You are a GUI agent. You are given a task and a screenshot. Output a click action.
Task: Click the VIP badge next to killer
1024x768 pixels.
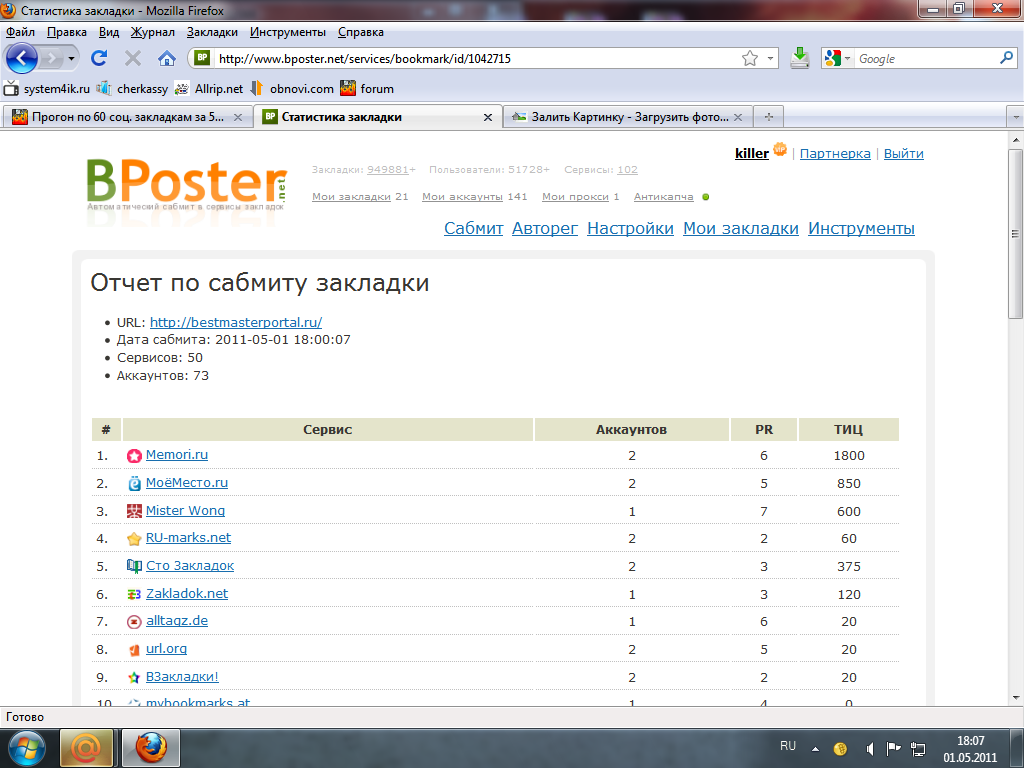pos(780,150)
